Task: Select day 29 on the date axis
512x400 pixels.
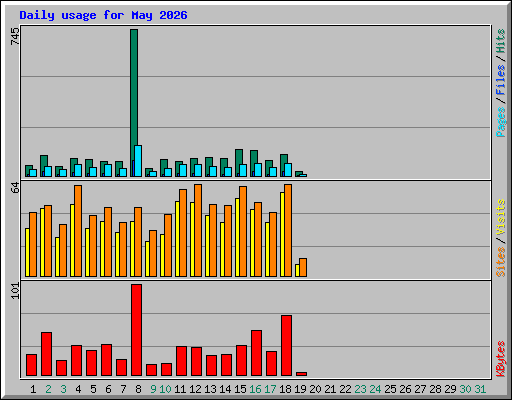Action: (x=450, y=389)
